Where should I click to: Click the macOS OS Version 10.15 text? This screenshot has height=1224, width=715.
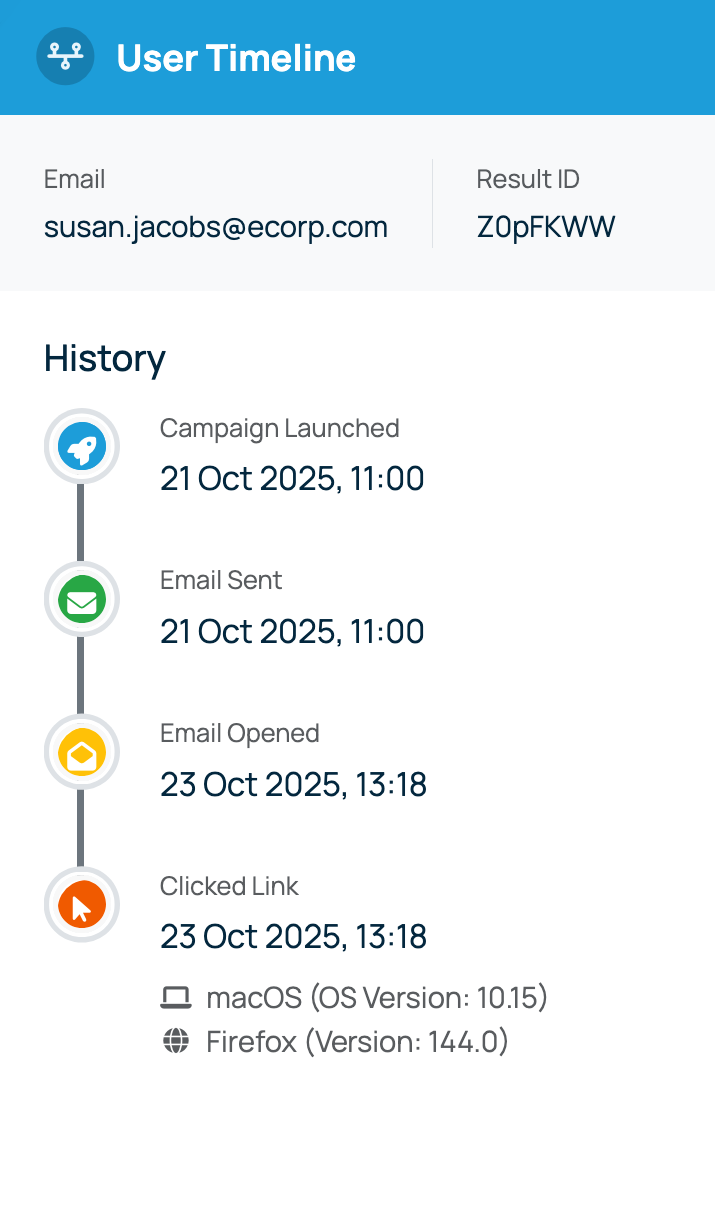[377, 998]
